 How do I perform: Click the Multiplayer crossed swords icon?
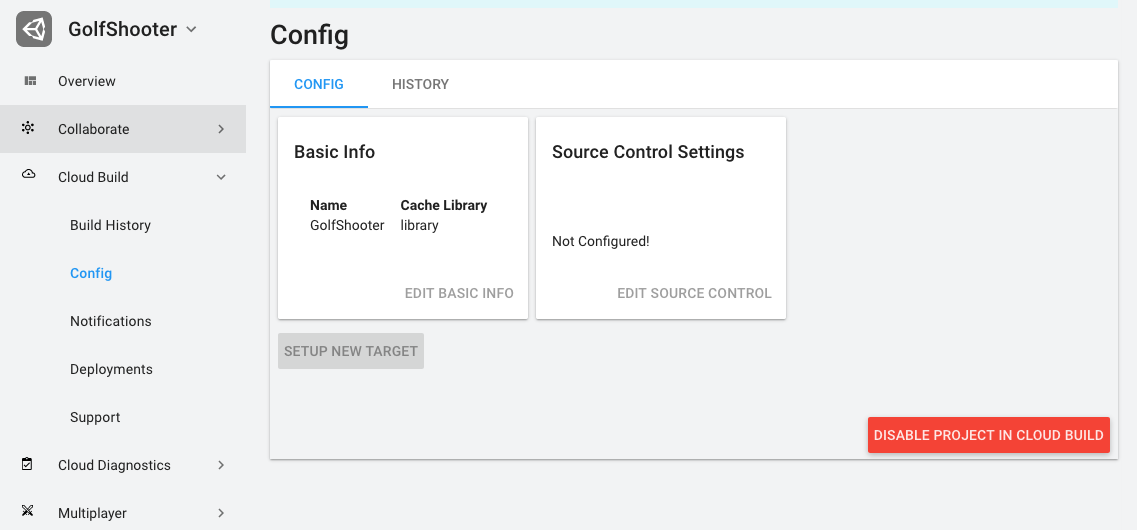click(x=28, y=512)
